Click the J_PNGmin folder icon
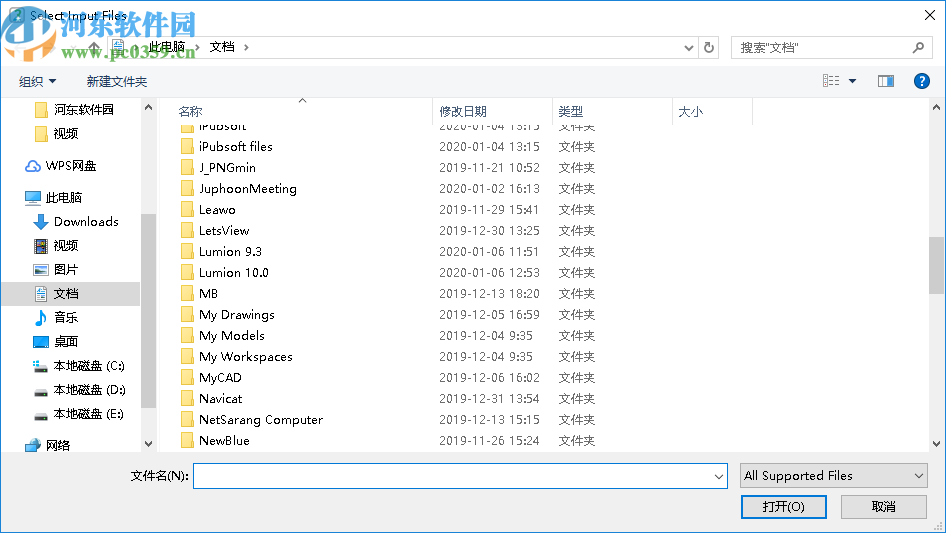Screen dimensions: 946x533 point(188,168)
